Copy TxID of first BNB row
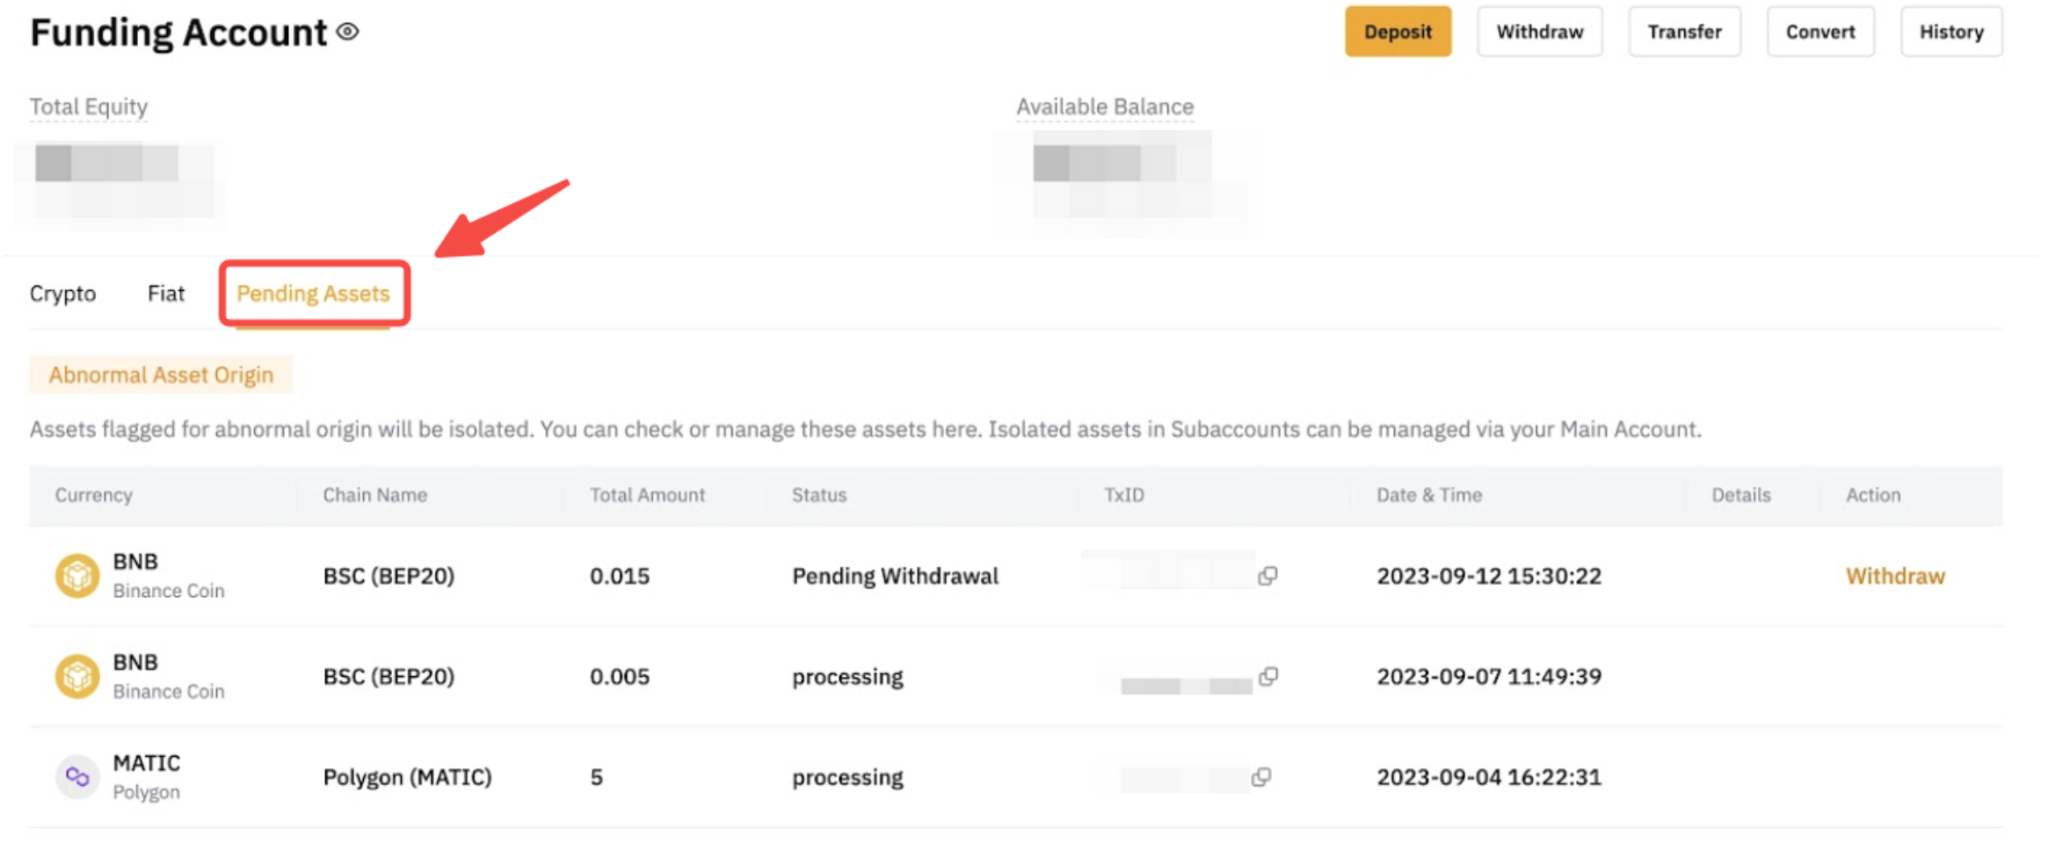This screenshot has width=2048, height=865. click(1267, 576)
